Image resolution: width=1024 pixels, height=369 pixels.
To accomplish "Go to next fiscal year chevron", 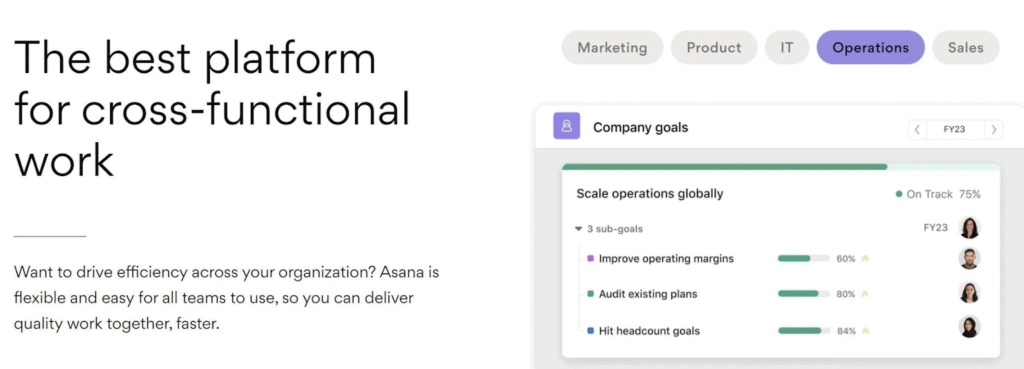I will (x=994, y=129).
